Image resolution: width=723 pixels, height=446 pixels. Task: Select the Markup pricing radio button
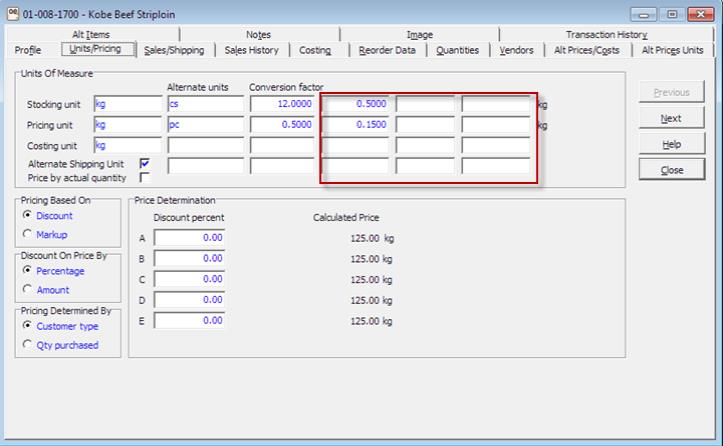pyautogui.click(x=27, y=234)
